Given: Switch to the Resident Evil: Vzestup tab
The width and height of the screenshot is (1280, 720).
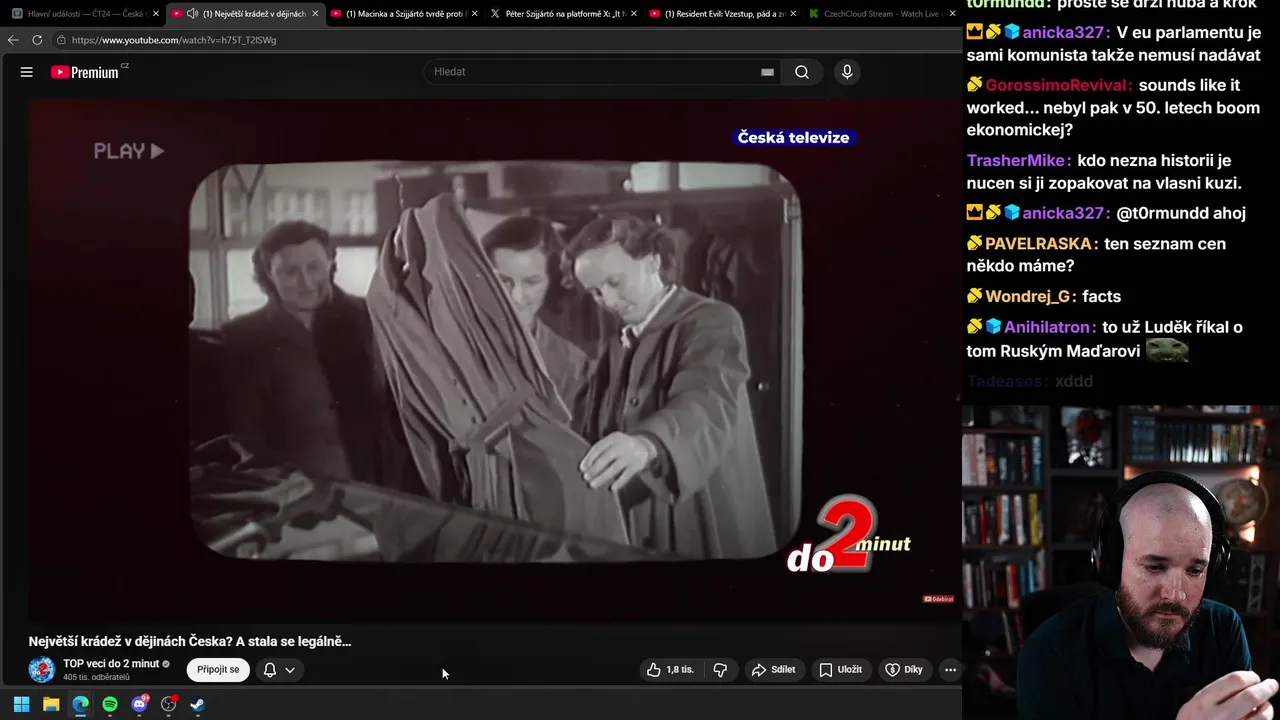Looking at the screenshot, I should tap(723, 14).
